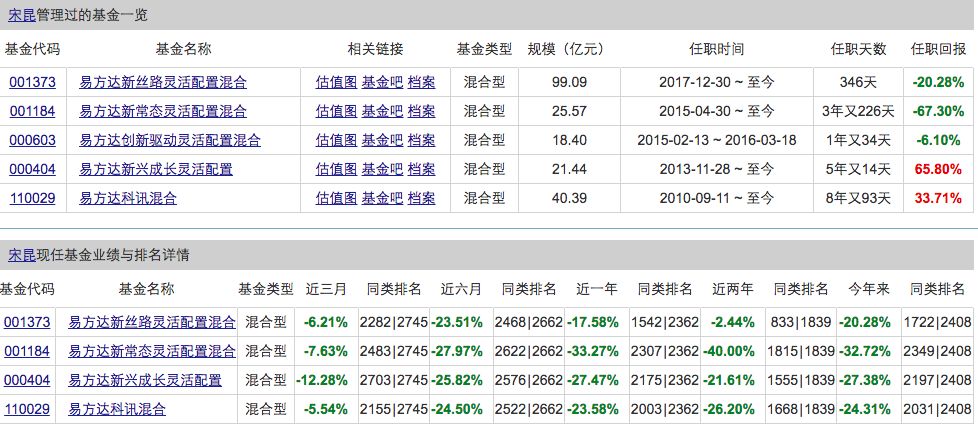Screen dimensions: 978x424
Task: Select the 近六月 value -27.97%
Action: coord(457,351)
